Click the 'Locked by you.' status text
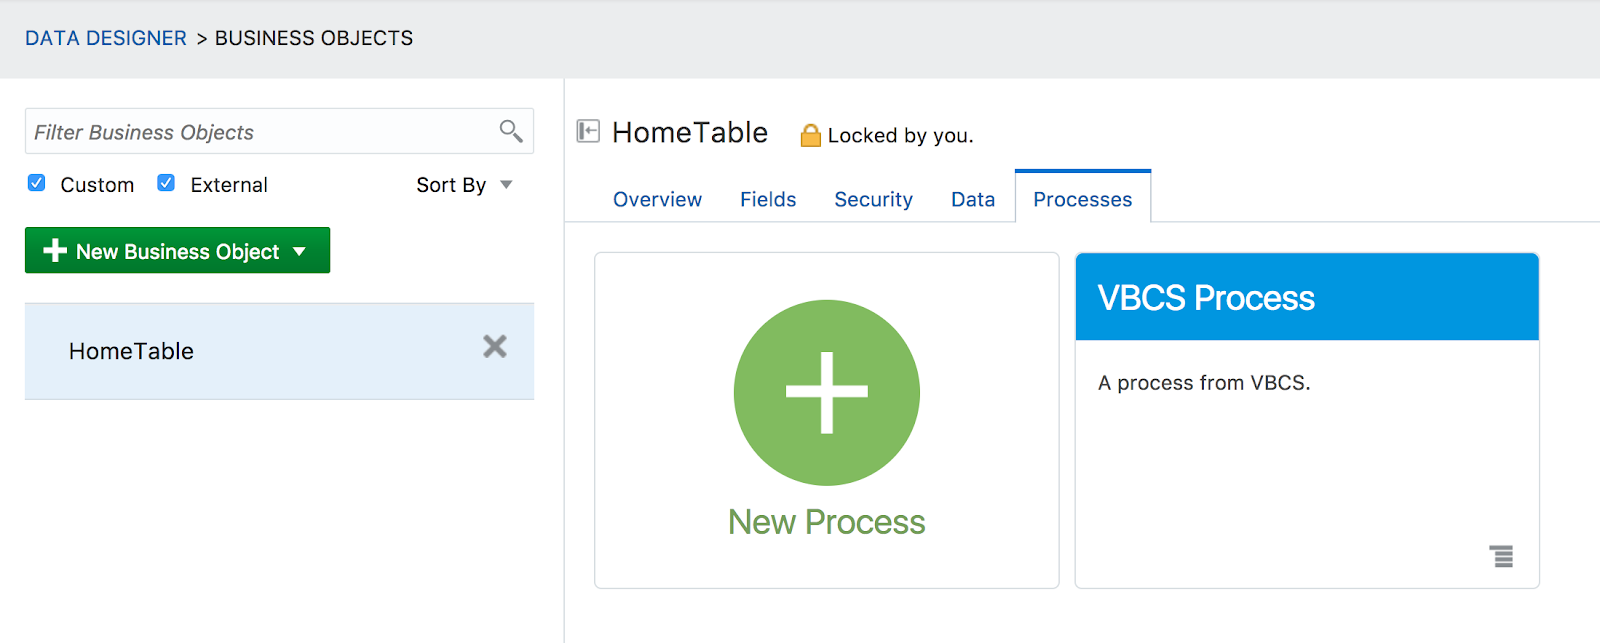The width and height of the screenshot is (1600, 643). [901, 135]
